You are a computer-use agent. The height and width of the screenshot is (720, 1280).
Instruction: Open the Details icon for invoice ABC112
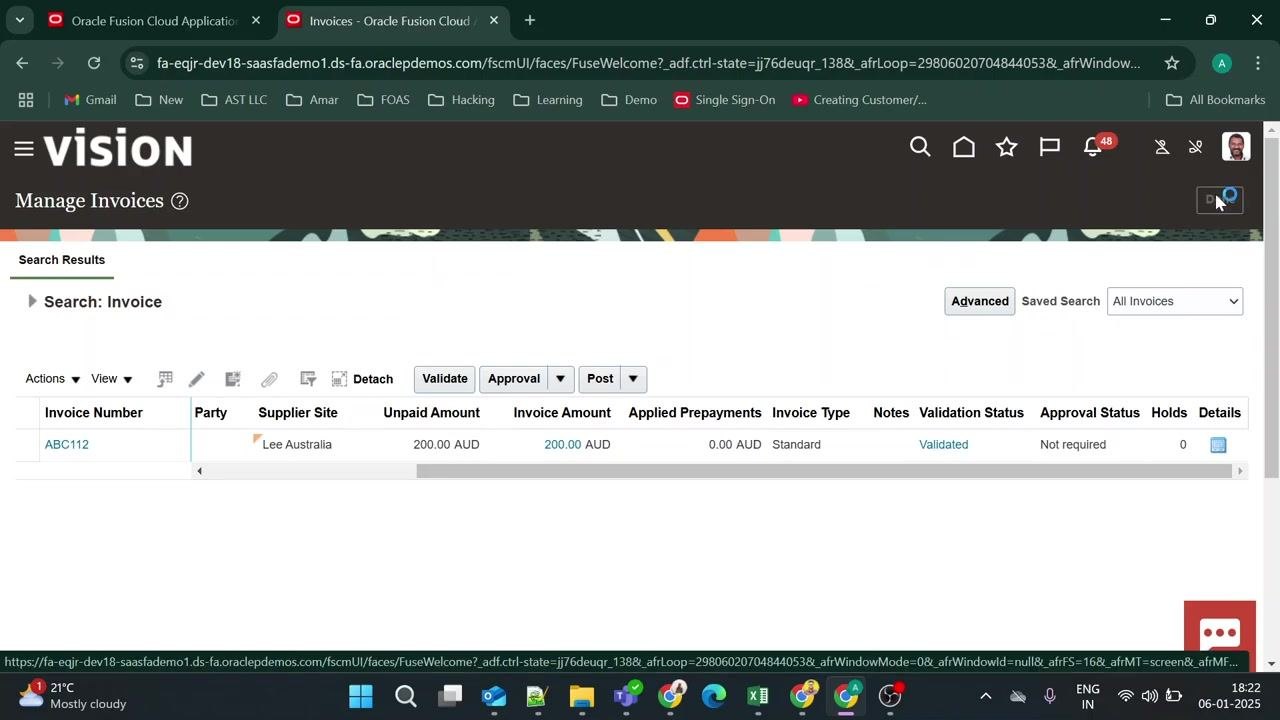pos(1218,445)
